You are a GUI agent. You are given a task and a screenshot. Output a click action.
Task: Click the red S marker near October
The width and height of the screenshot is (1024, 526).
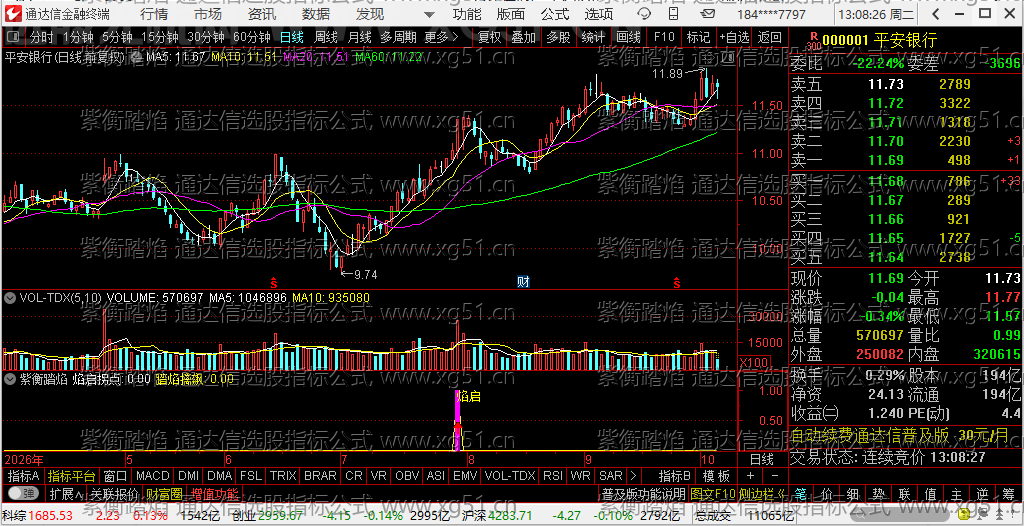click(x=677, y=282)
